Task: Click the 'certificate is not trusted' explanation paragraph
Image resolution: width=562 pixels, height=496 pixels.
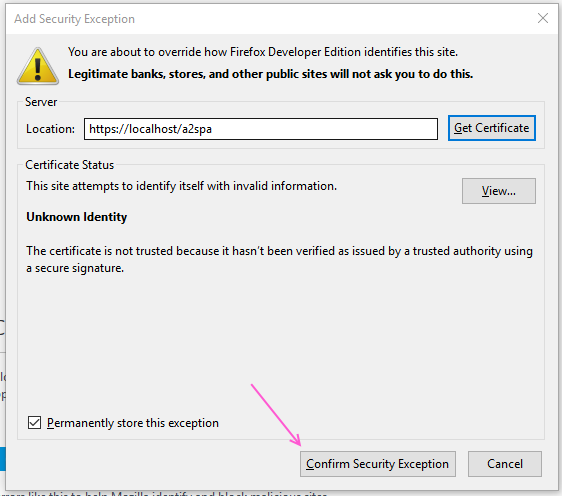Action: (x=279, y=259)
